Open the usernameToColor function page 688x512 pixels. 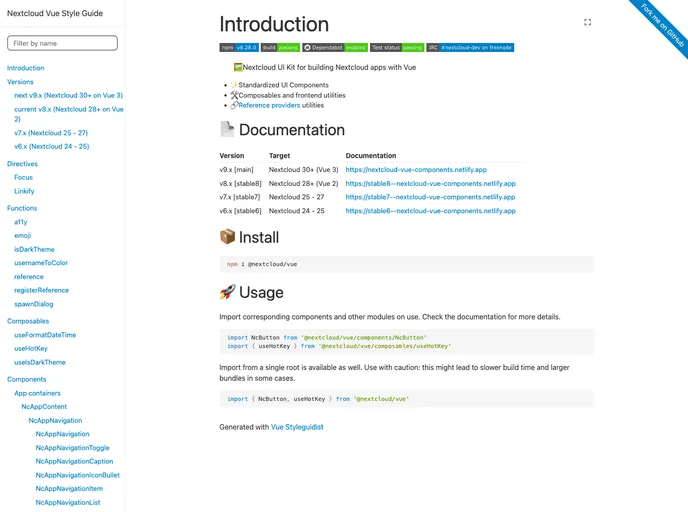pyautogui.click(x=41, y=263)
